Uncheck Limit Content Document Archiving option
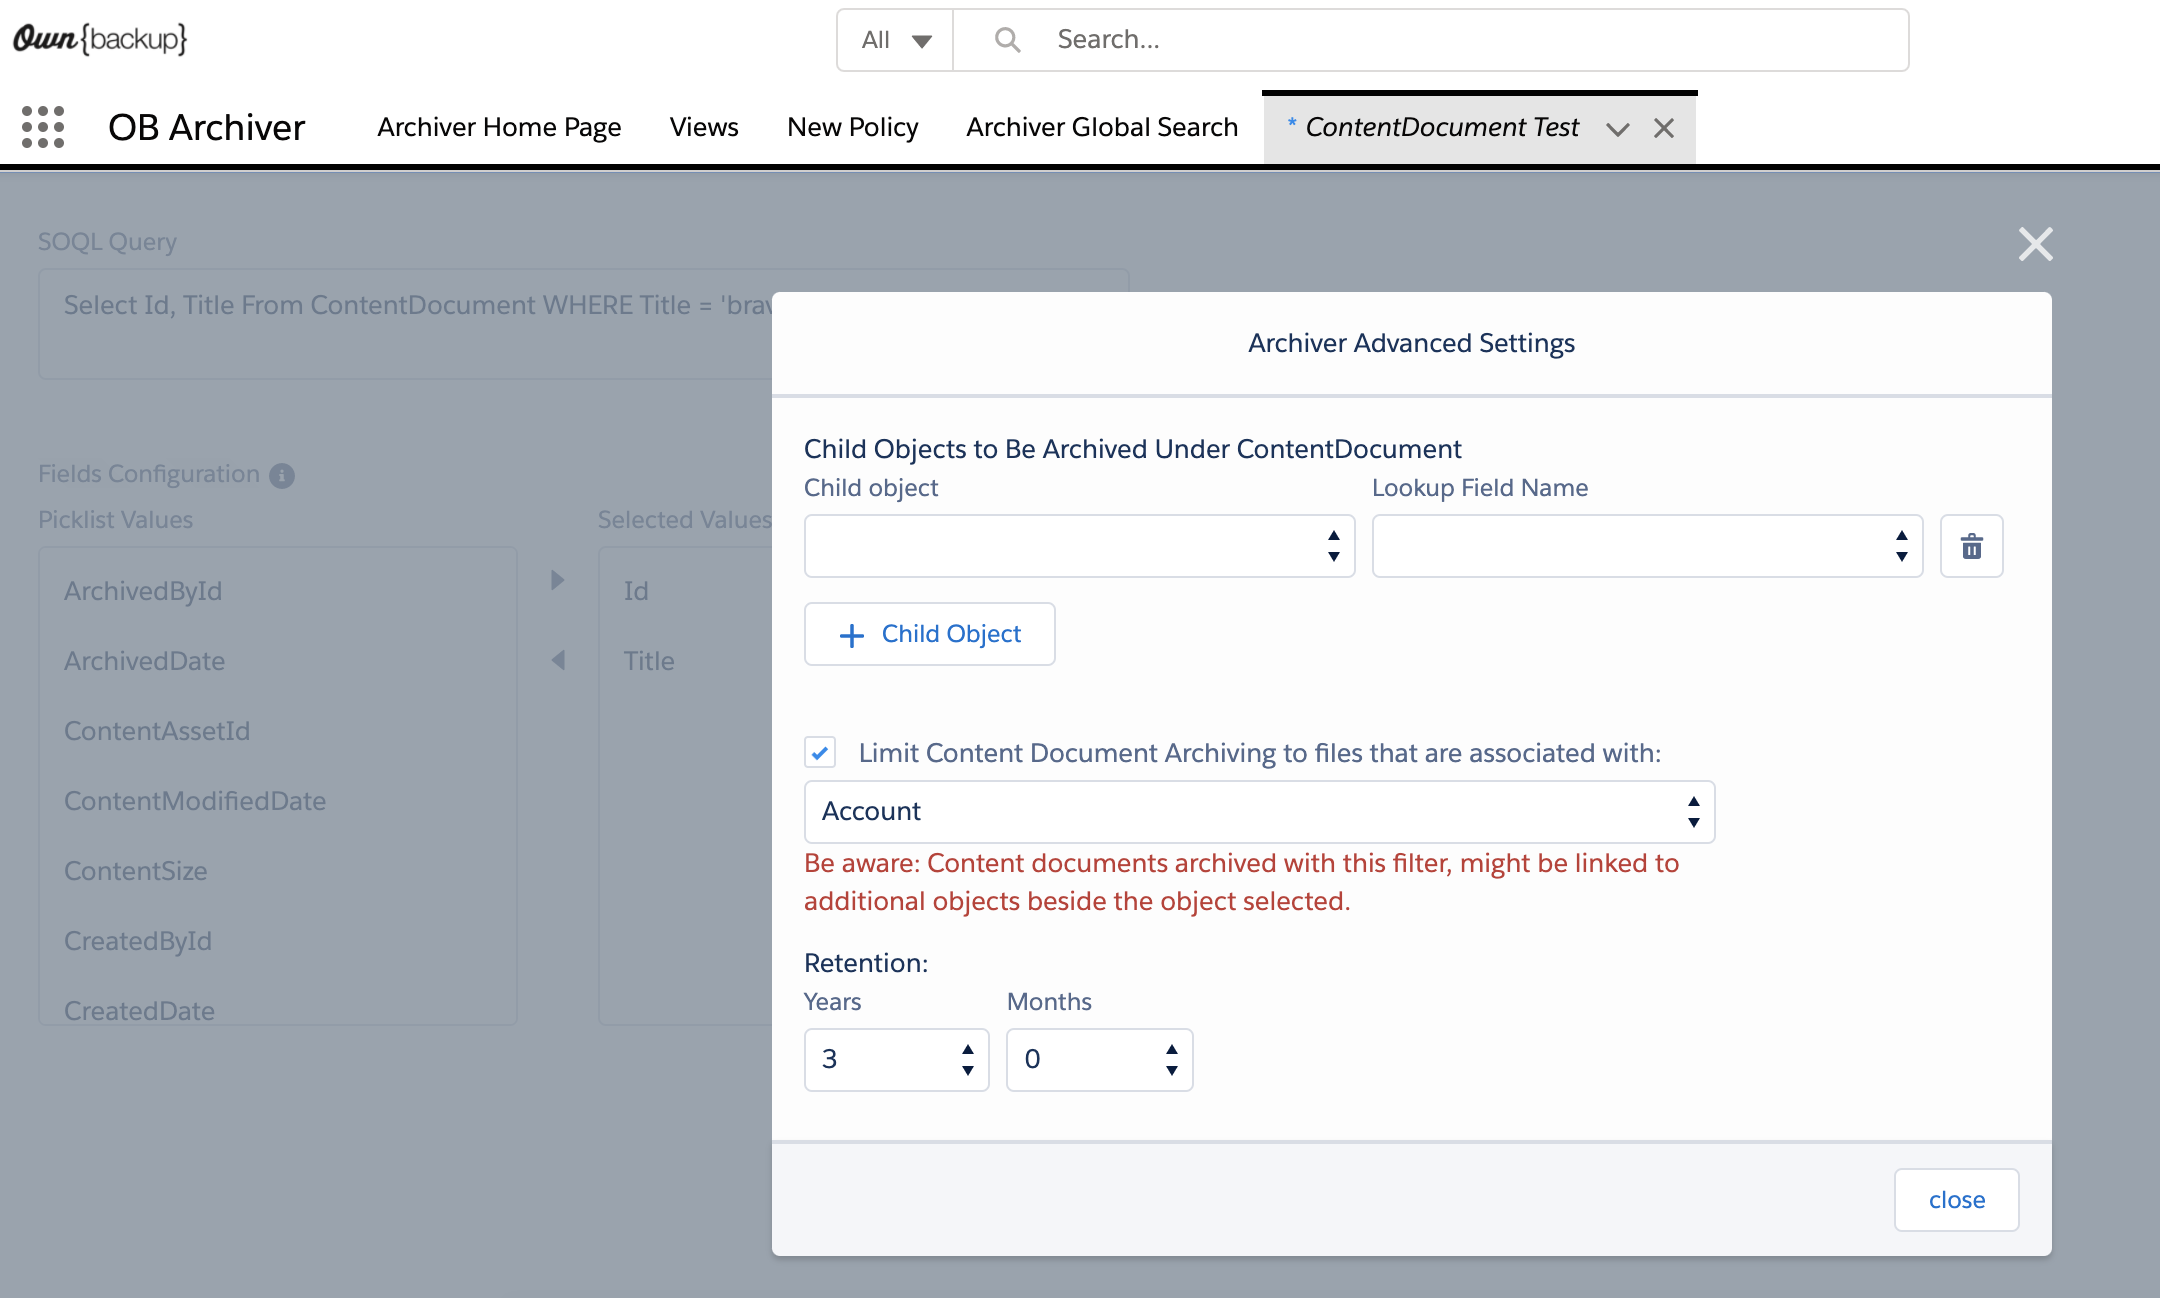Image resolution: width=2160 pixels, height=1298 pixels. 820,753
